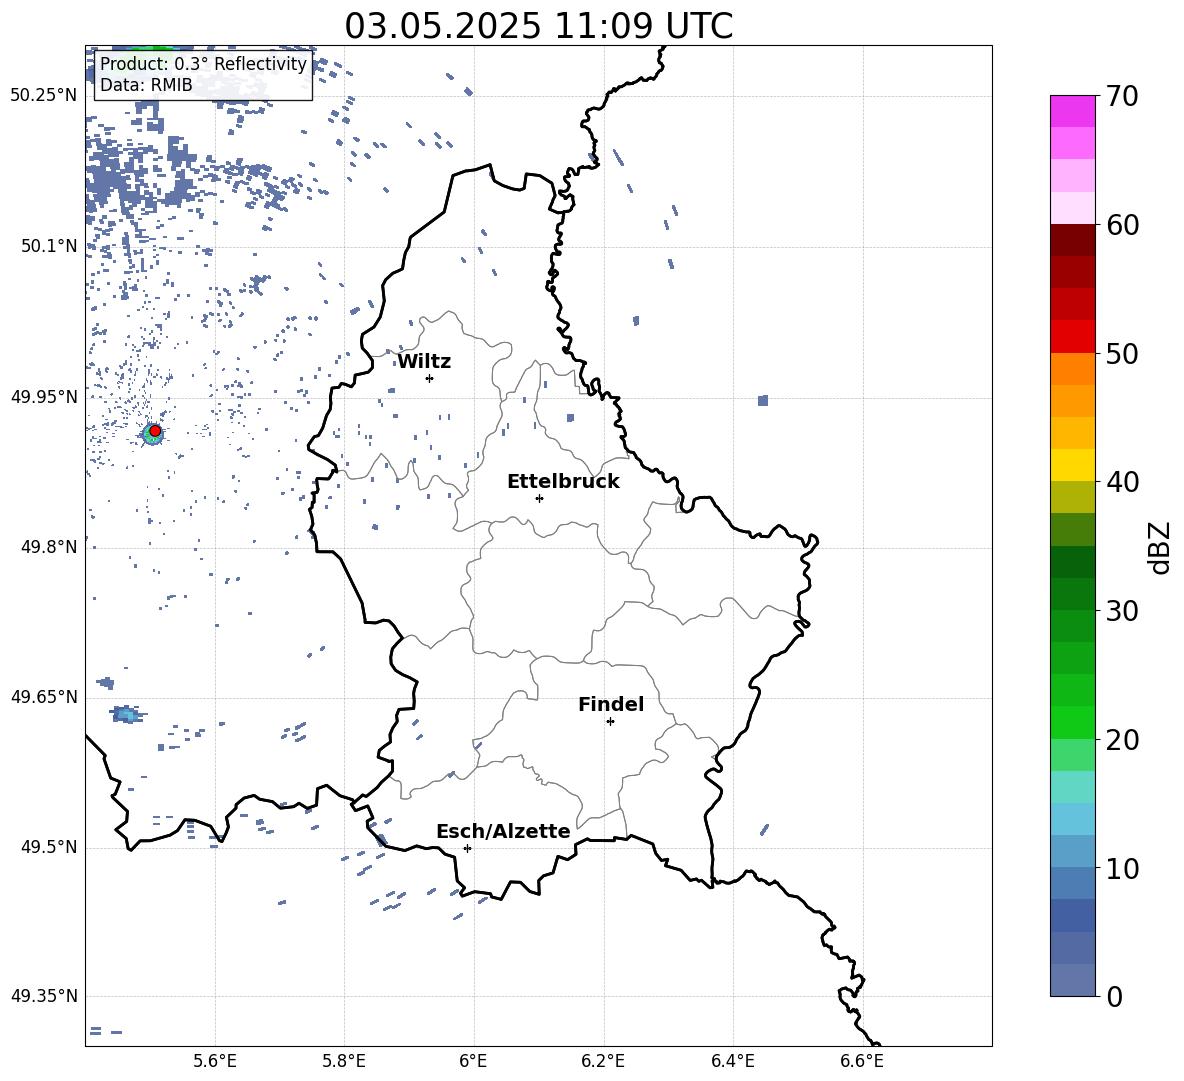Click the Wiltz city label
The height and width of the screenshot is (1081, 1184).
[424, 362]
